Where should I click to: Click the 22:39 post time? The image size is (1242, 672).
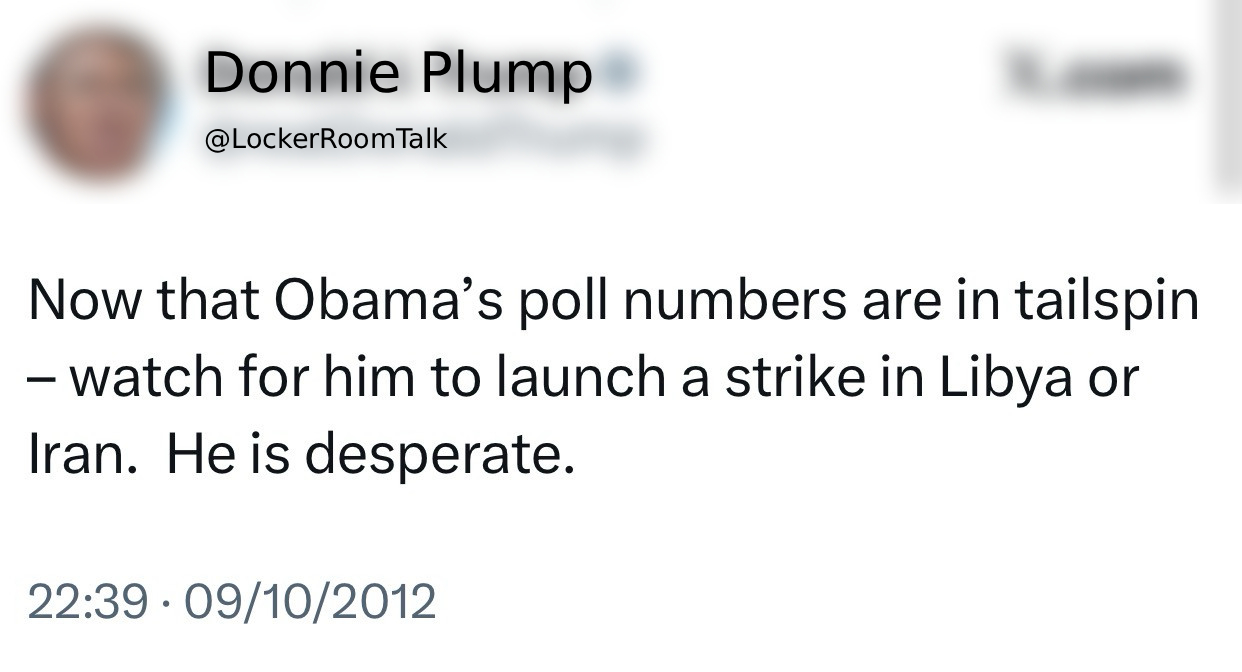[88, 601]
